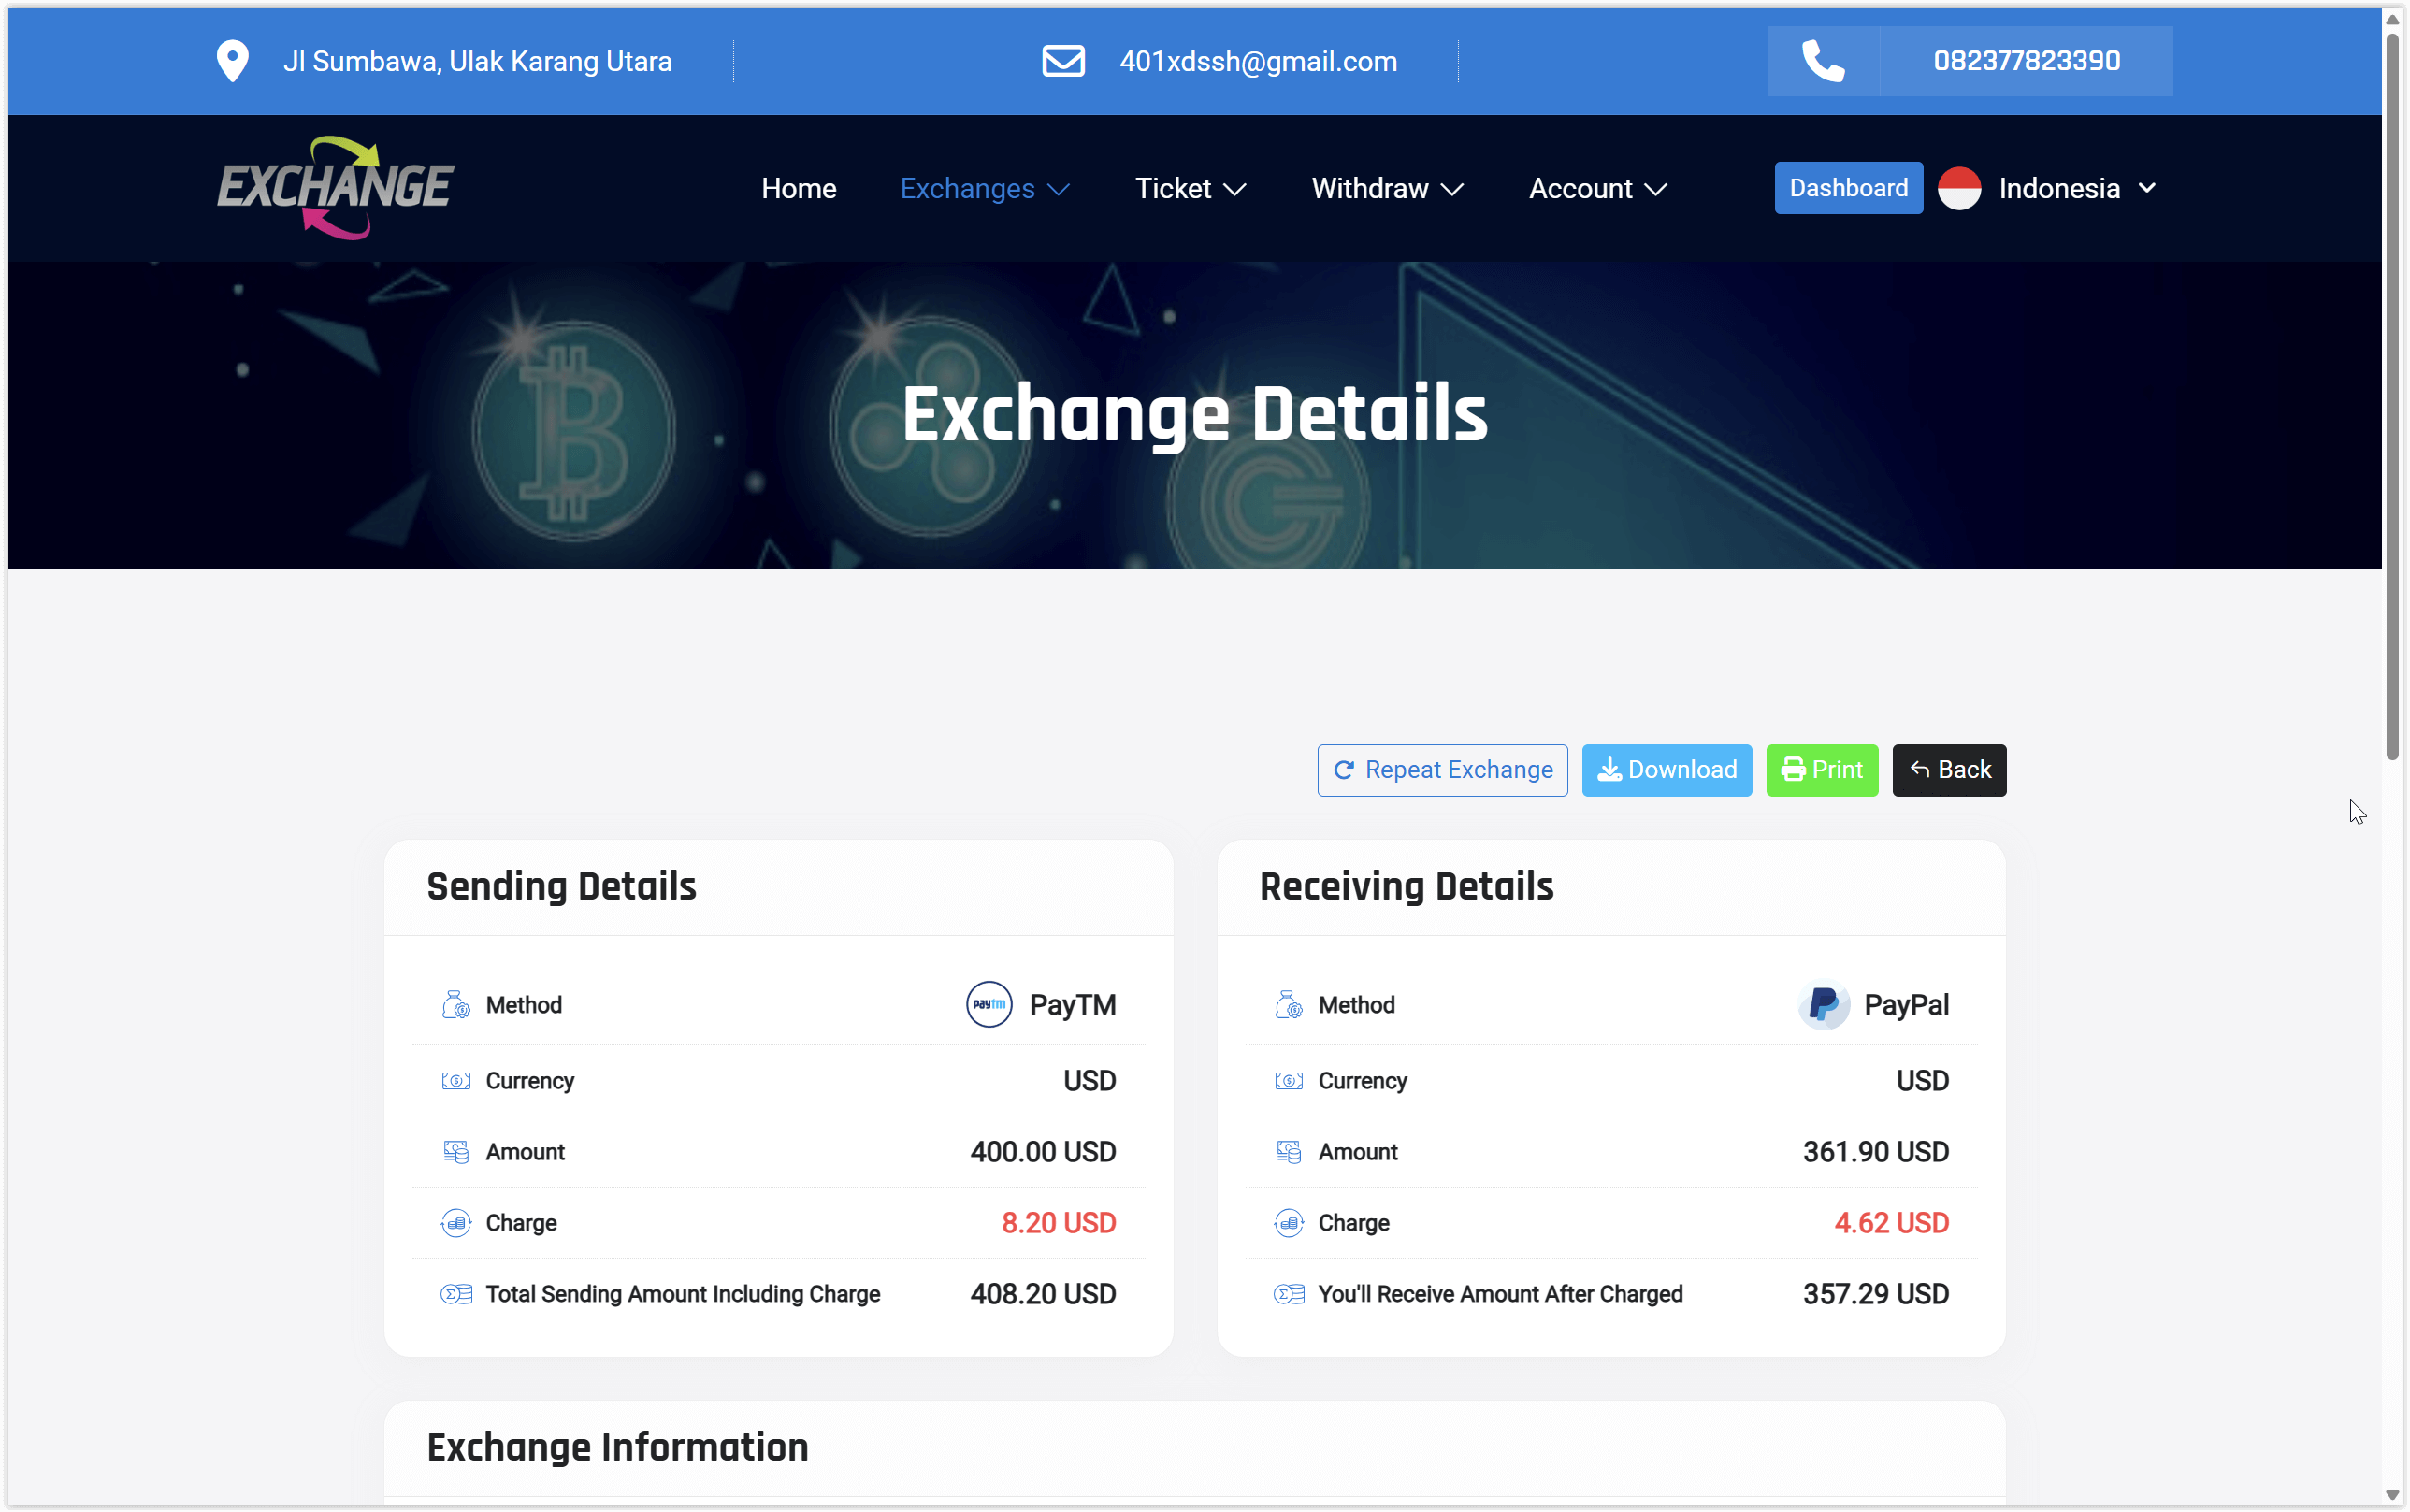The width and height of the screenshot is (2410, 1512).
Task: Click the PayPal logo in Receiving Details
Action: 1822,1004
